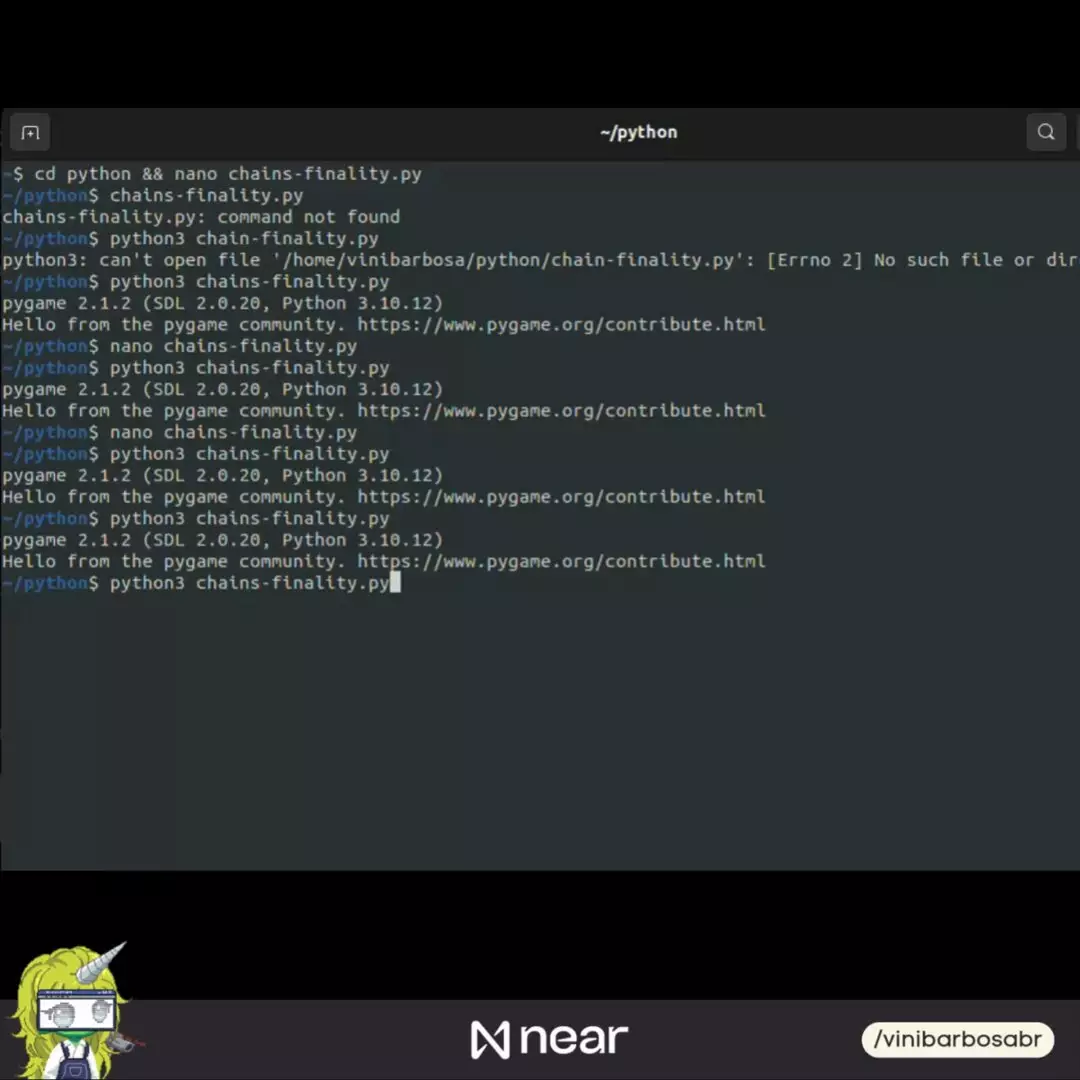Open a new terminal tab
The height and width of the screenshot is (1080, 1080).
point(30,132)
